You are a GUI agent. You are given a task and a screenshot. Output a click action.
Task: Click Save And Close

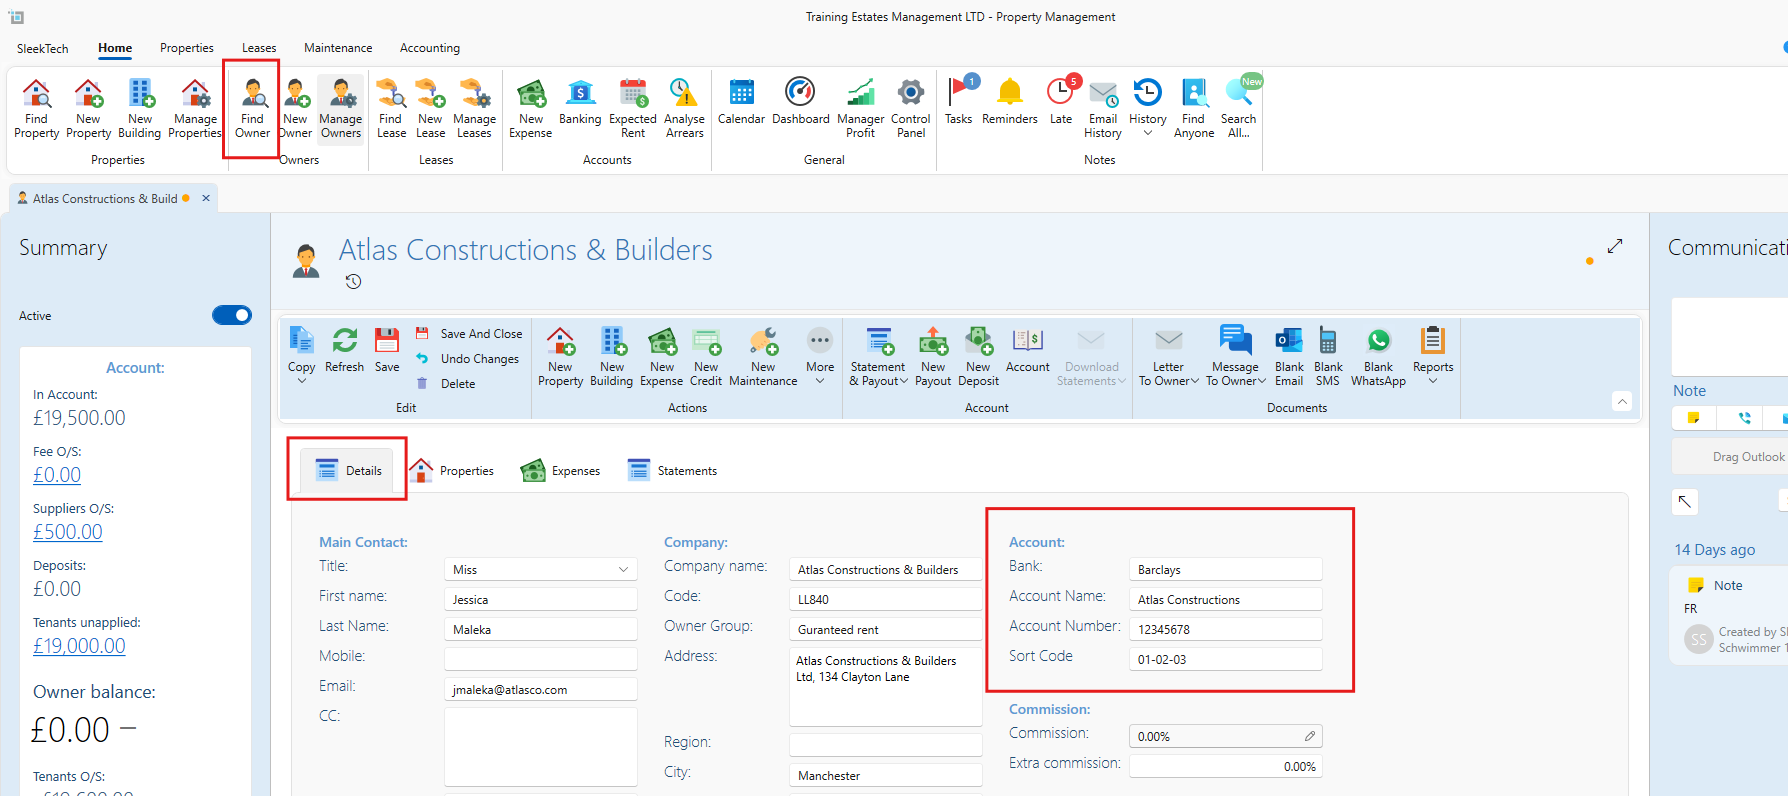click(x=470, y=334)
